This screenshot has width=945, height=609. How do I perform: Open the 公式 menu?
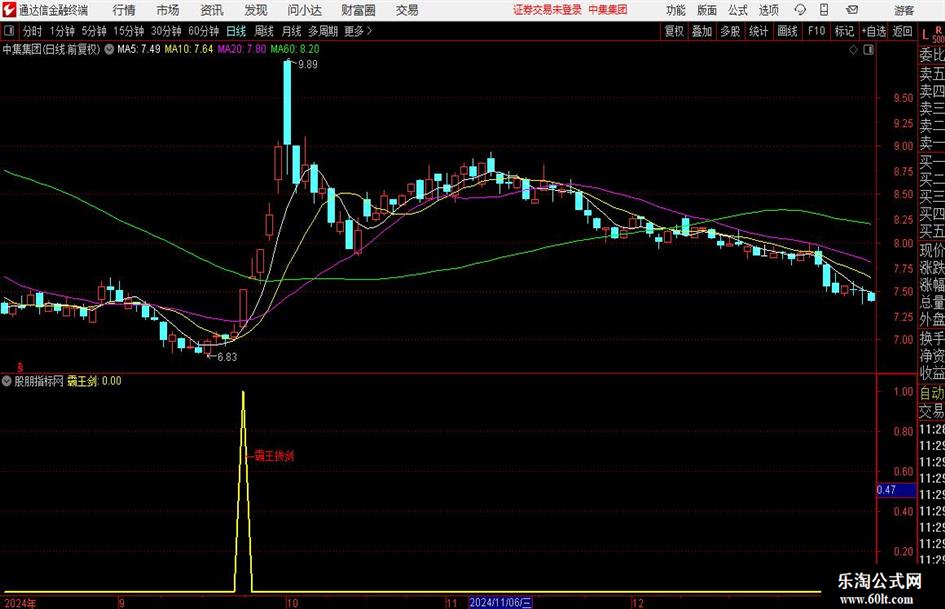point(737,10)
